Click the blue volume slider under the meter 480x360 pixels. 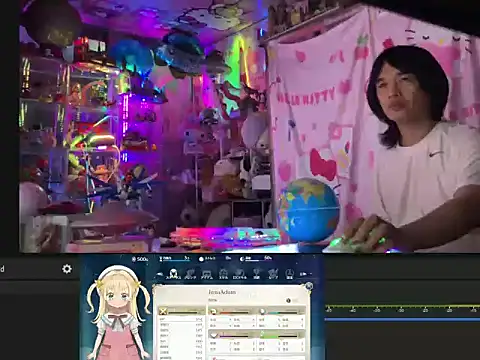tap(402, 319)
